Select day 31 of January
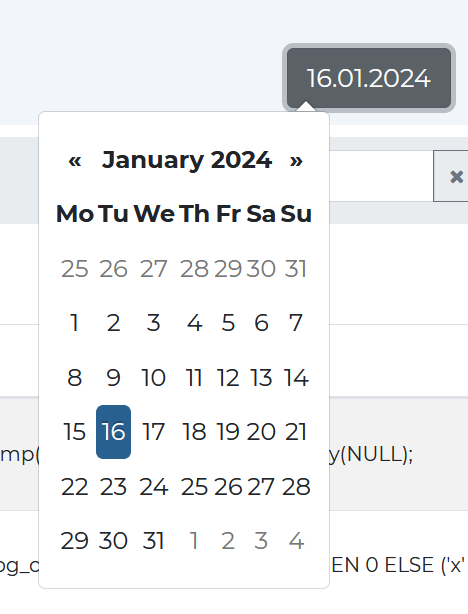468x614 pixels. pyautogui.click(x=154, y=541)
